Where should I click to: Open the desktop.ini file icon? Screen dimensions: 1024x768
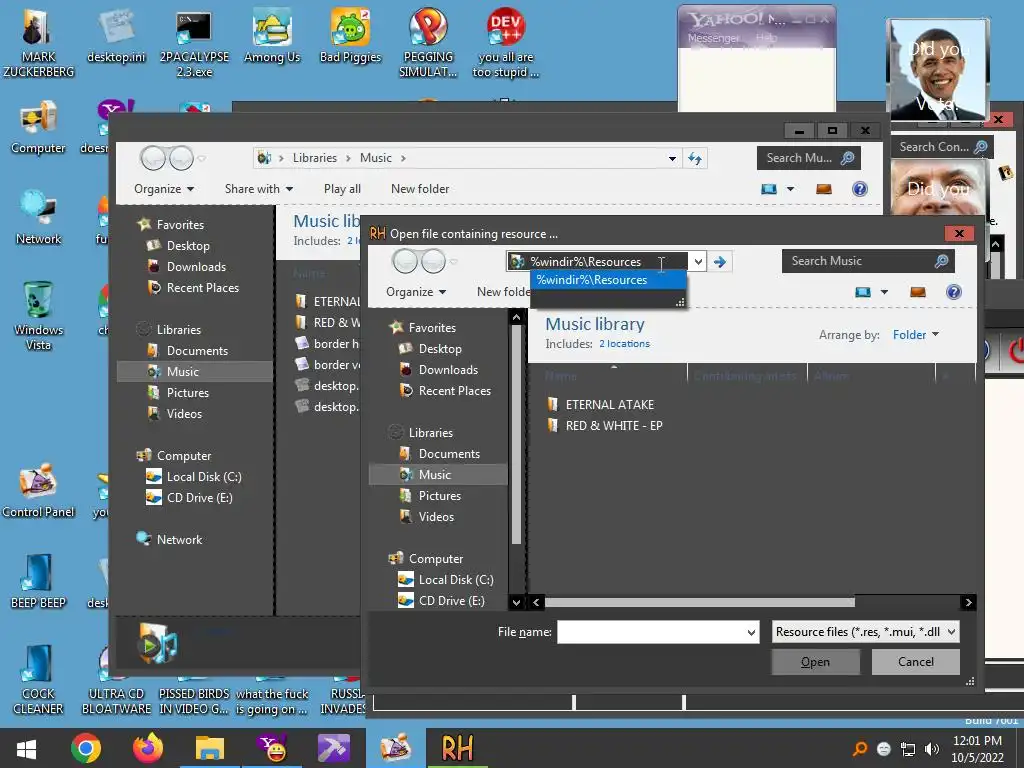116,38
